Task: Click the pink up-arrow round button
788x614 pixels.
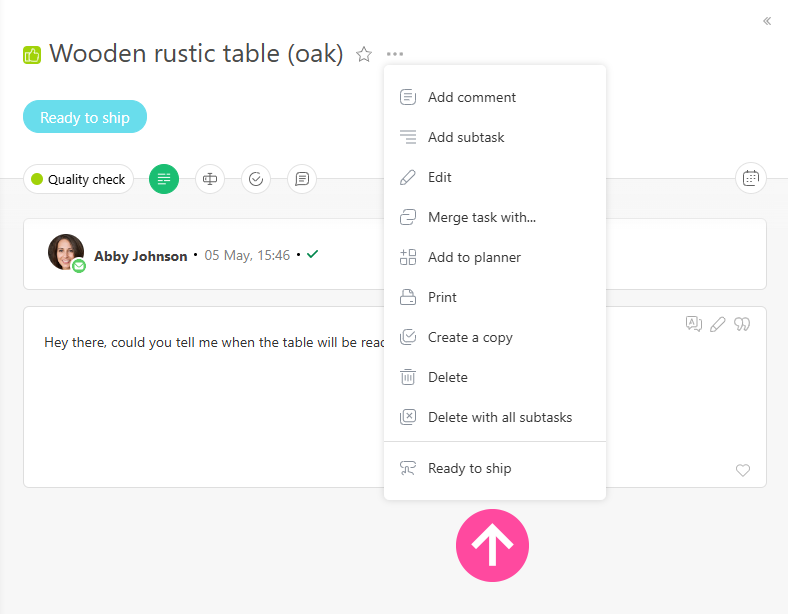Action: pos(492,545)
